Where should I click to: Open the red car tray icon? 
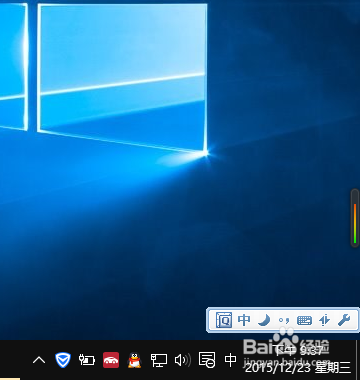(x=111, y=360)
